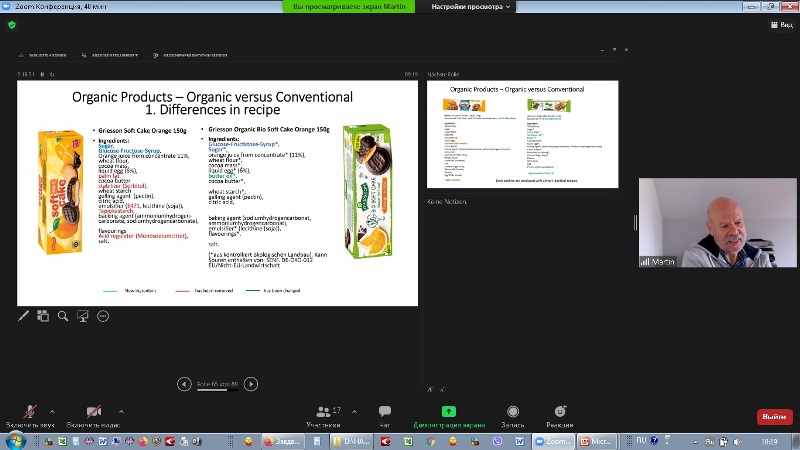Launch Firefox from quick launch bar

(x=143, y=441)
